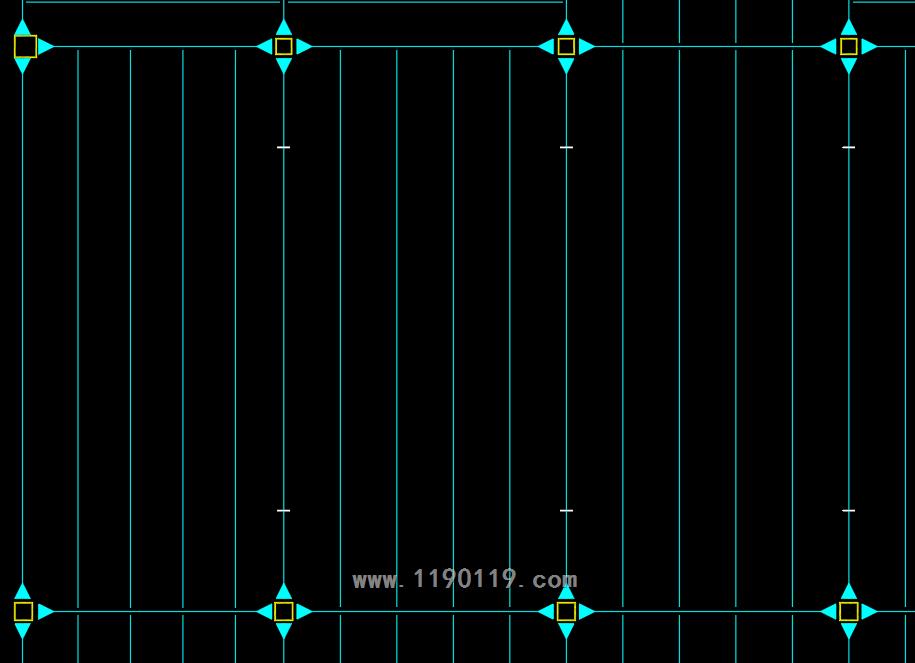This screenshot has width=915, height=663.
Task: Click downward arrow below top-right node
Action: (848, 65)
